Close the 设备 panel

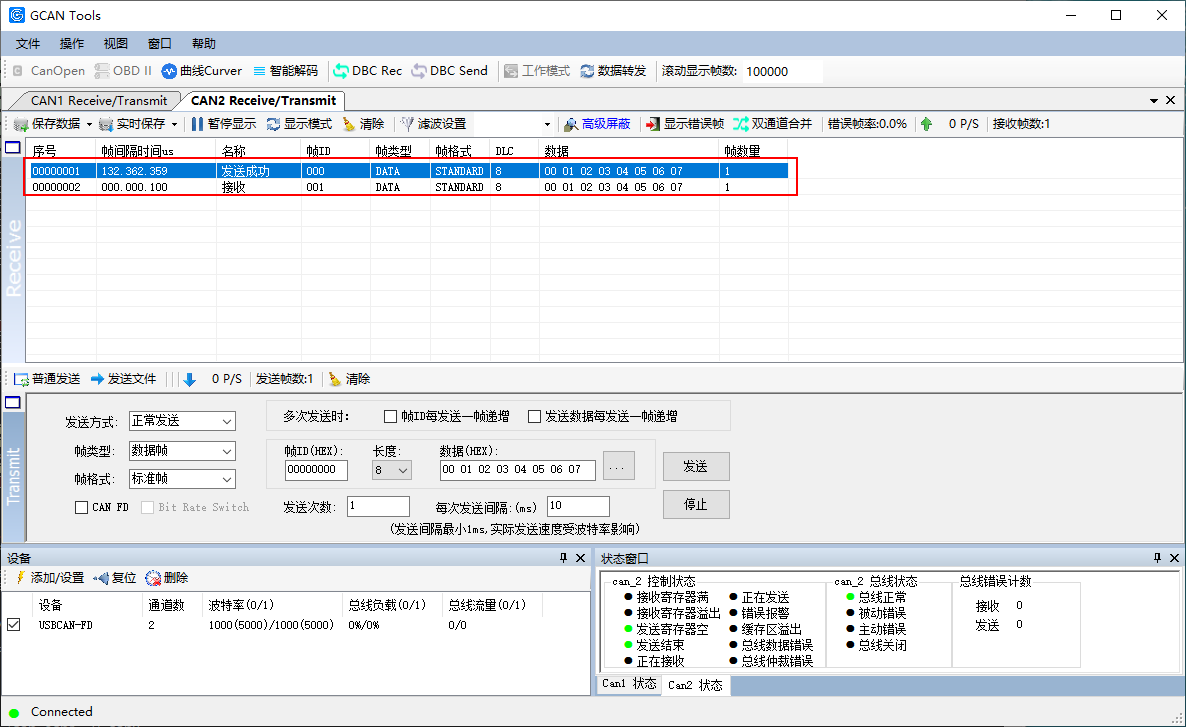tap(580, 558)
